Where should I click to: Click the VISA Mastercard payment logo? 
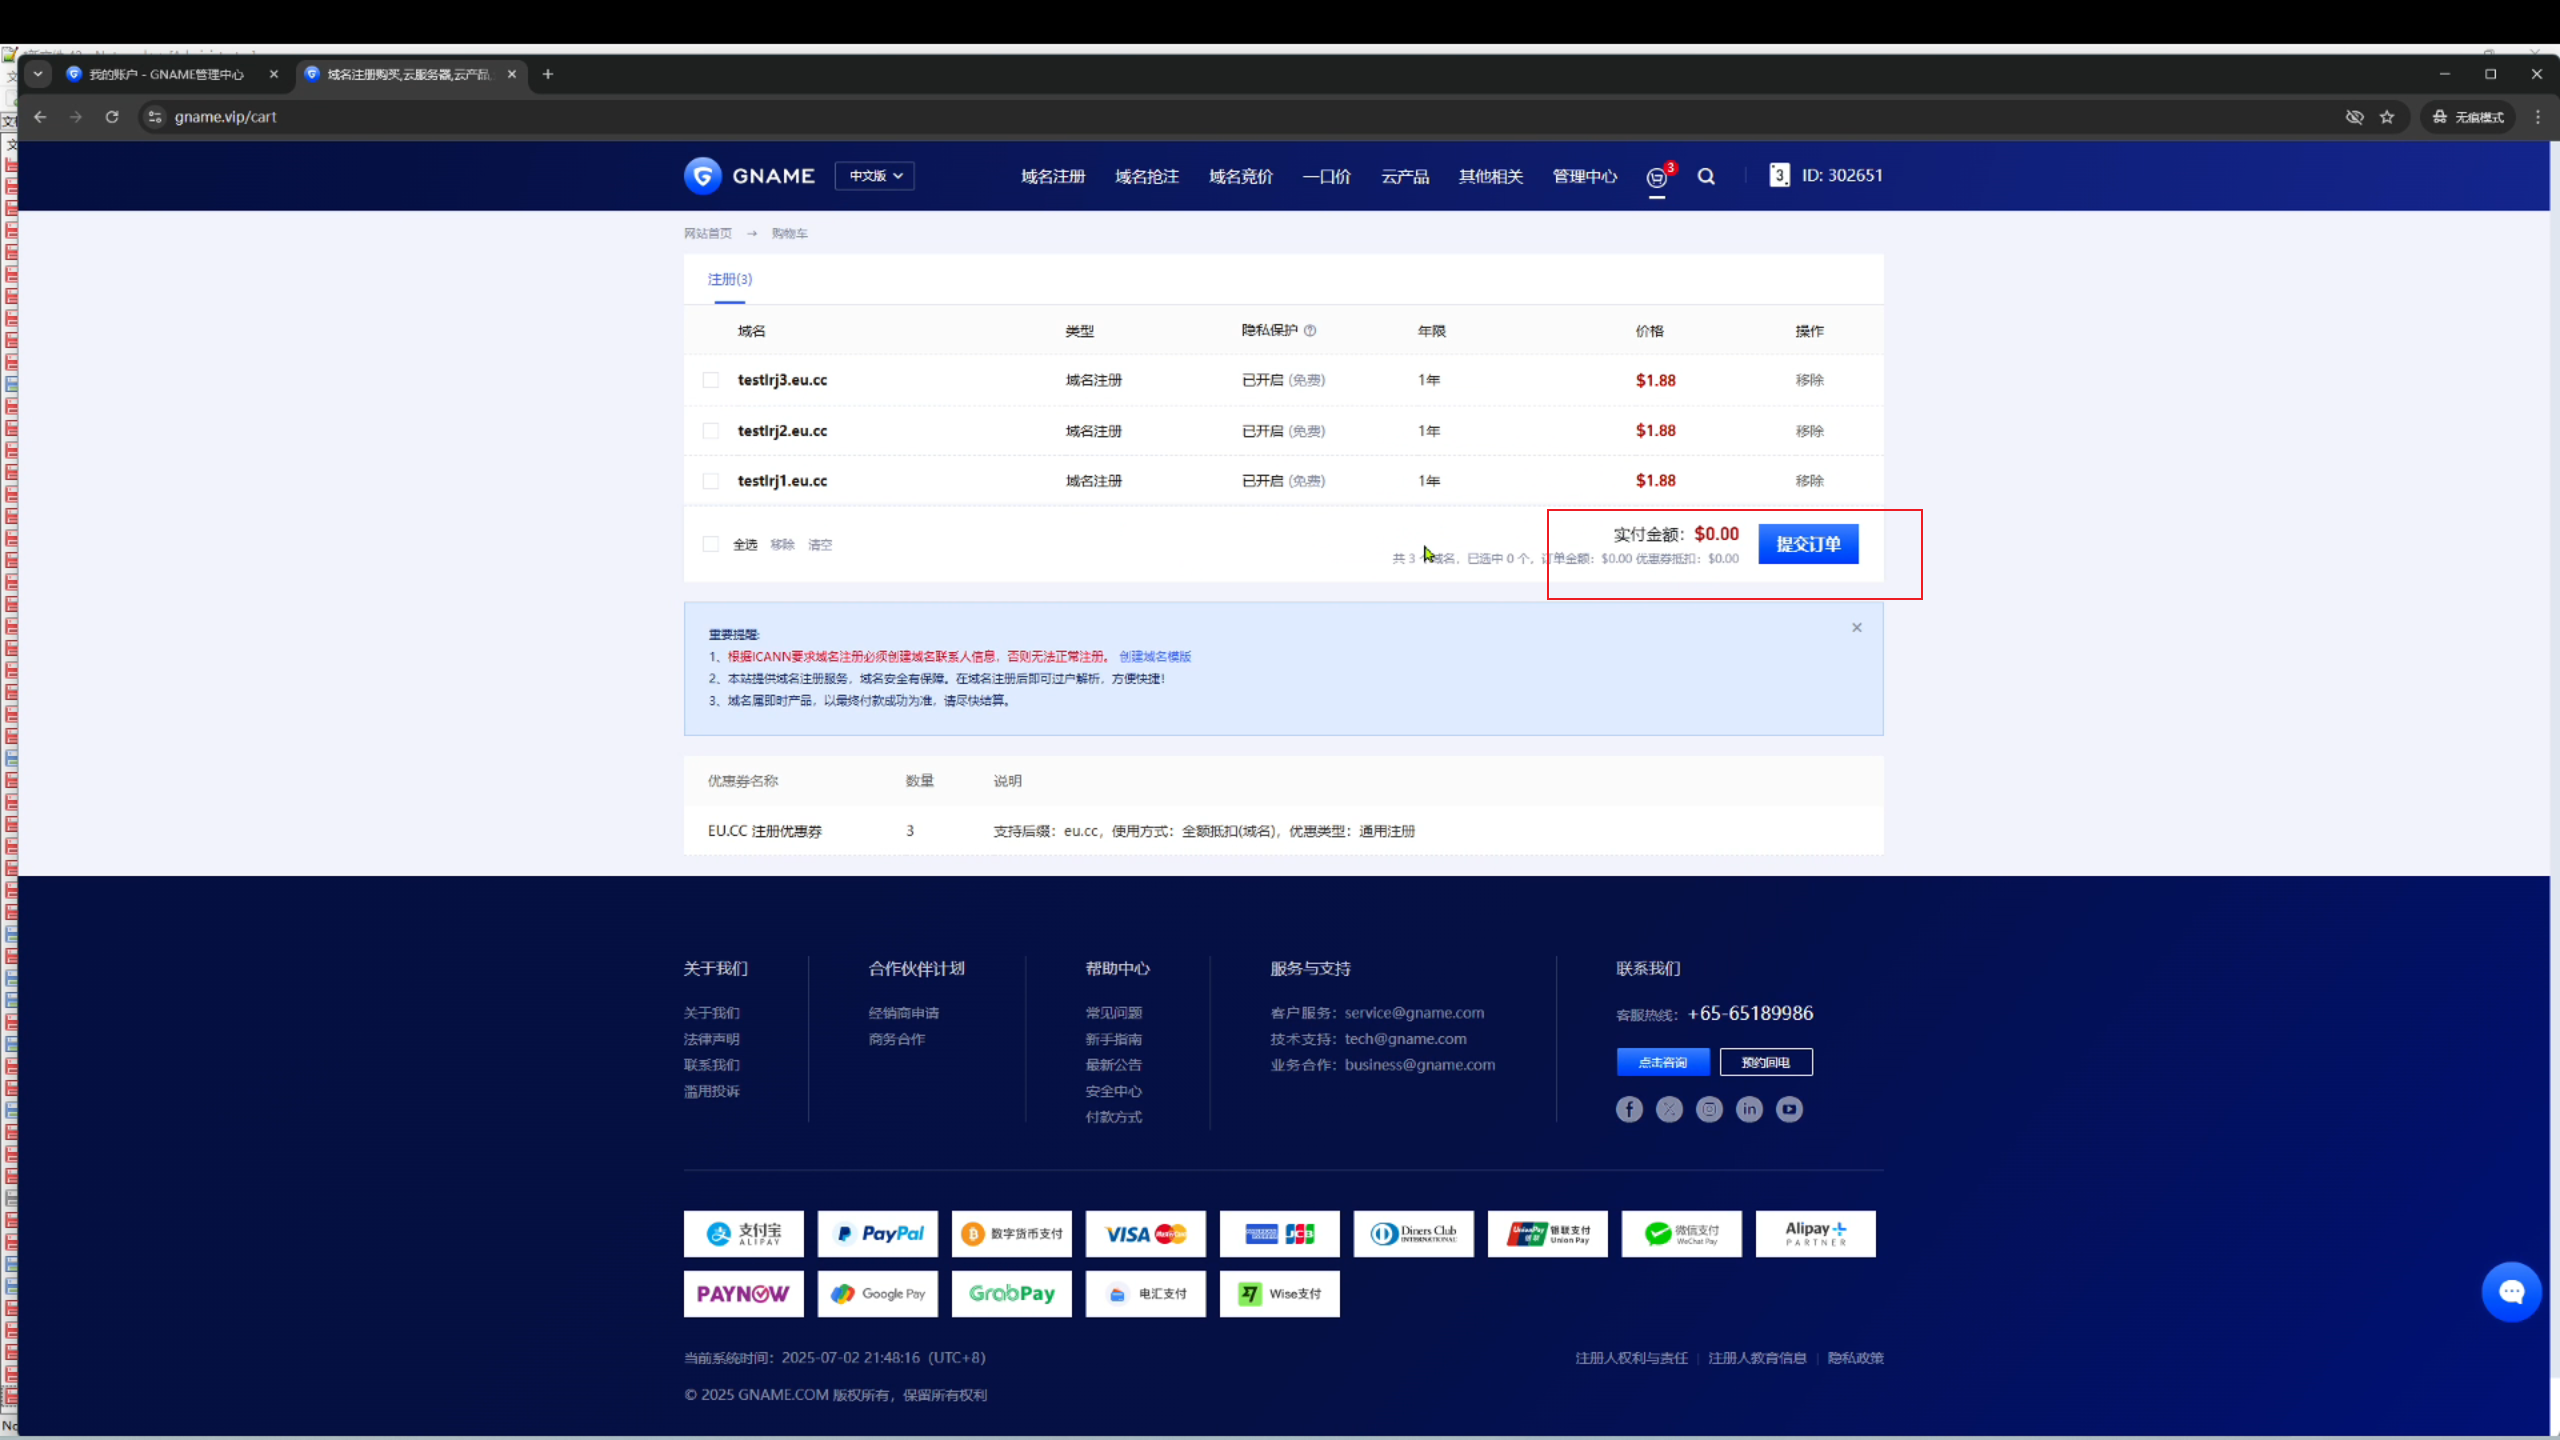(1146, 1234)
